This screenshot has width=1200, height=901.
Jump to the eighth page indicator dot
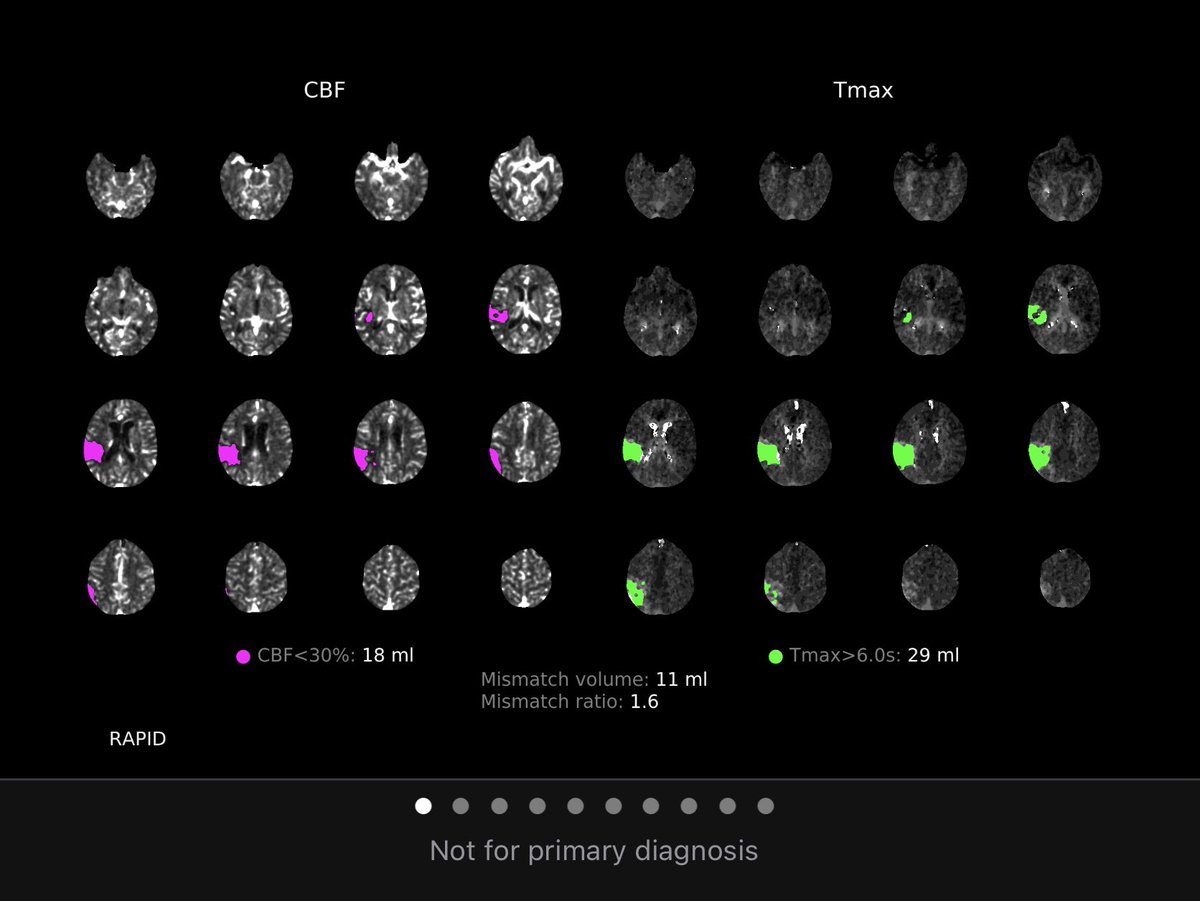(689, 806)
